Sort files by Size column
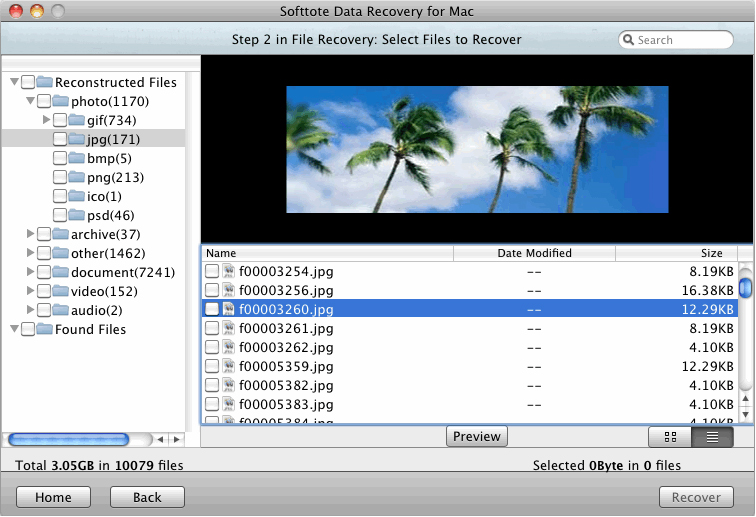 710,253
